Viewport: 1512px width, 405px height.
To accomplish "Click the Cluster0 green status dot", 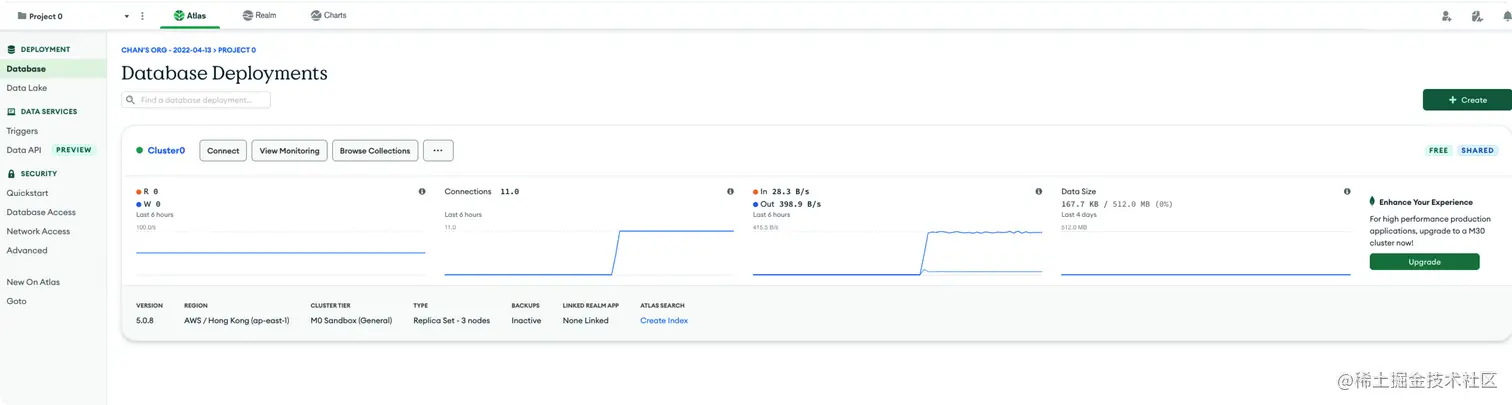I will (139, 150).
